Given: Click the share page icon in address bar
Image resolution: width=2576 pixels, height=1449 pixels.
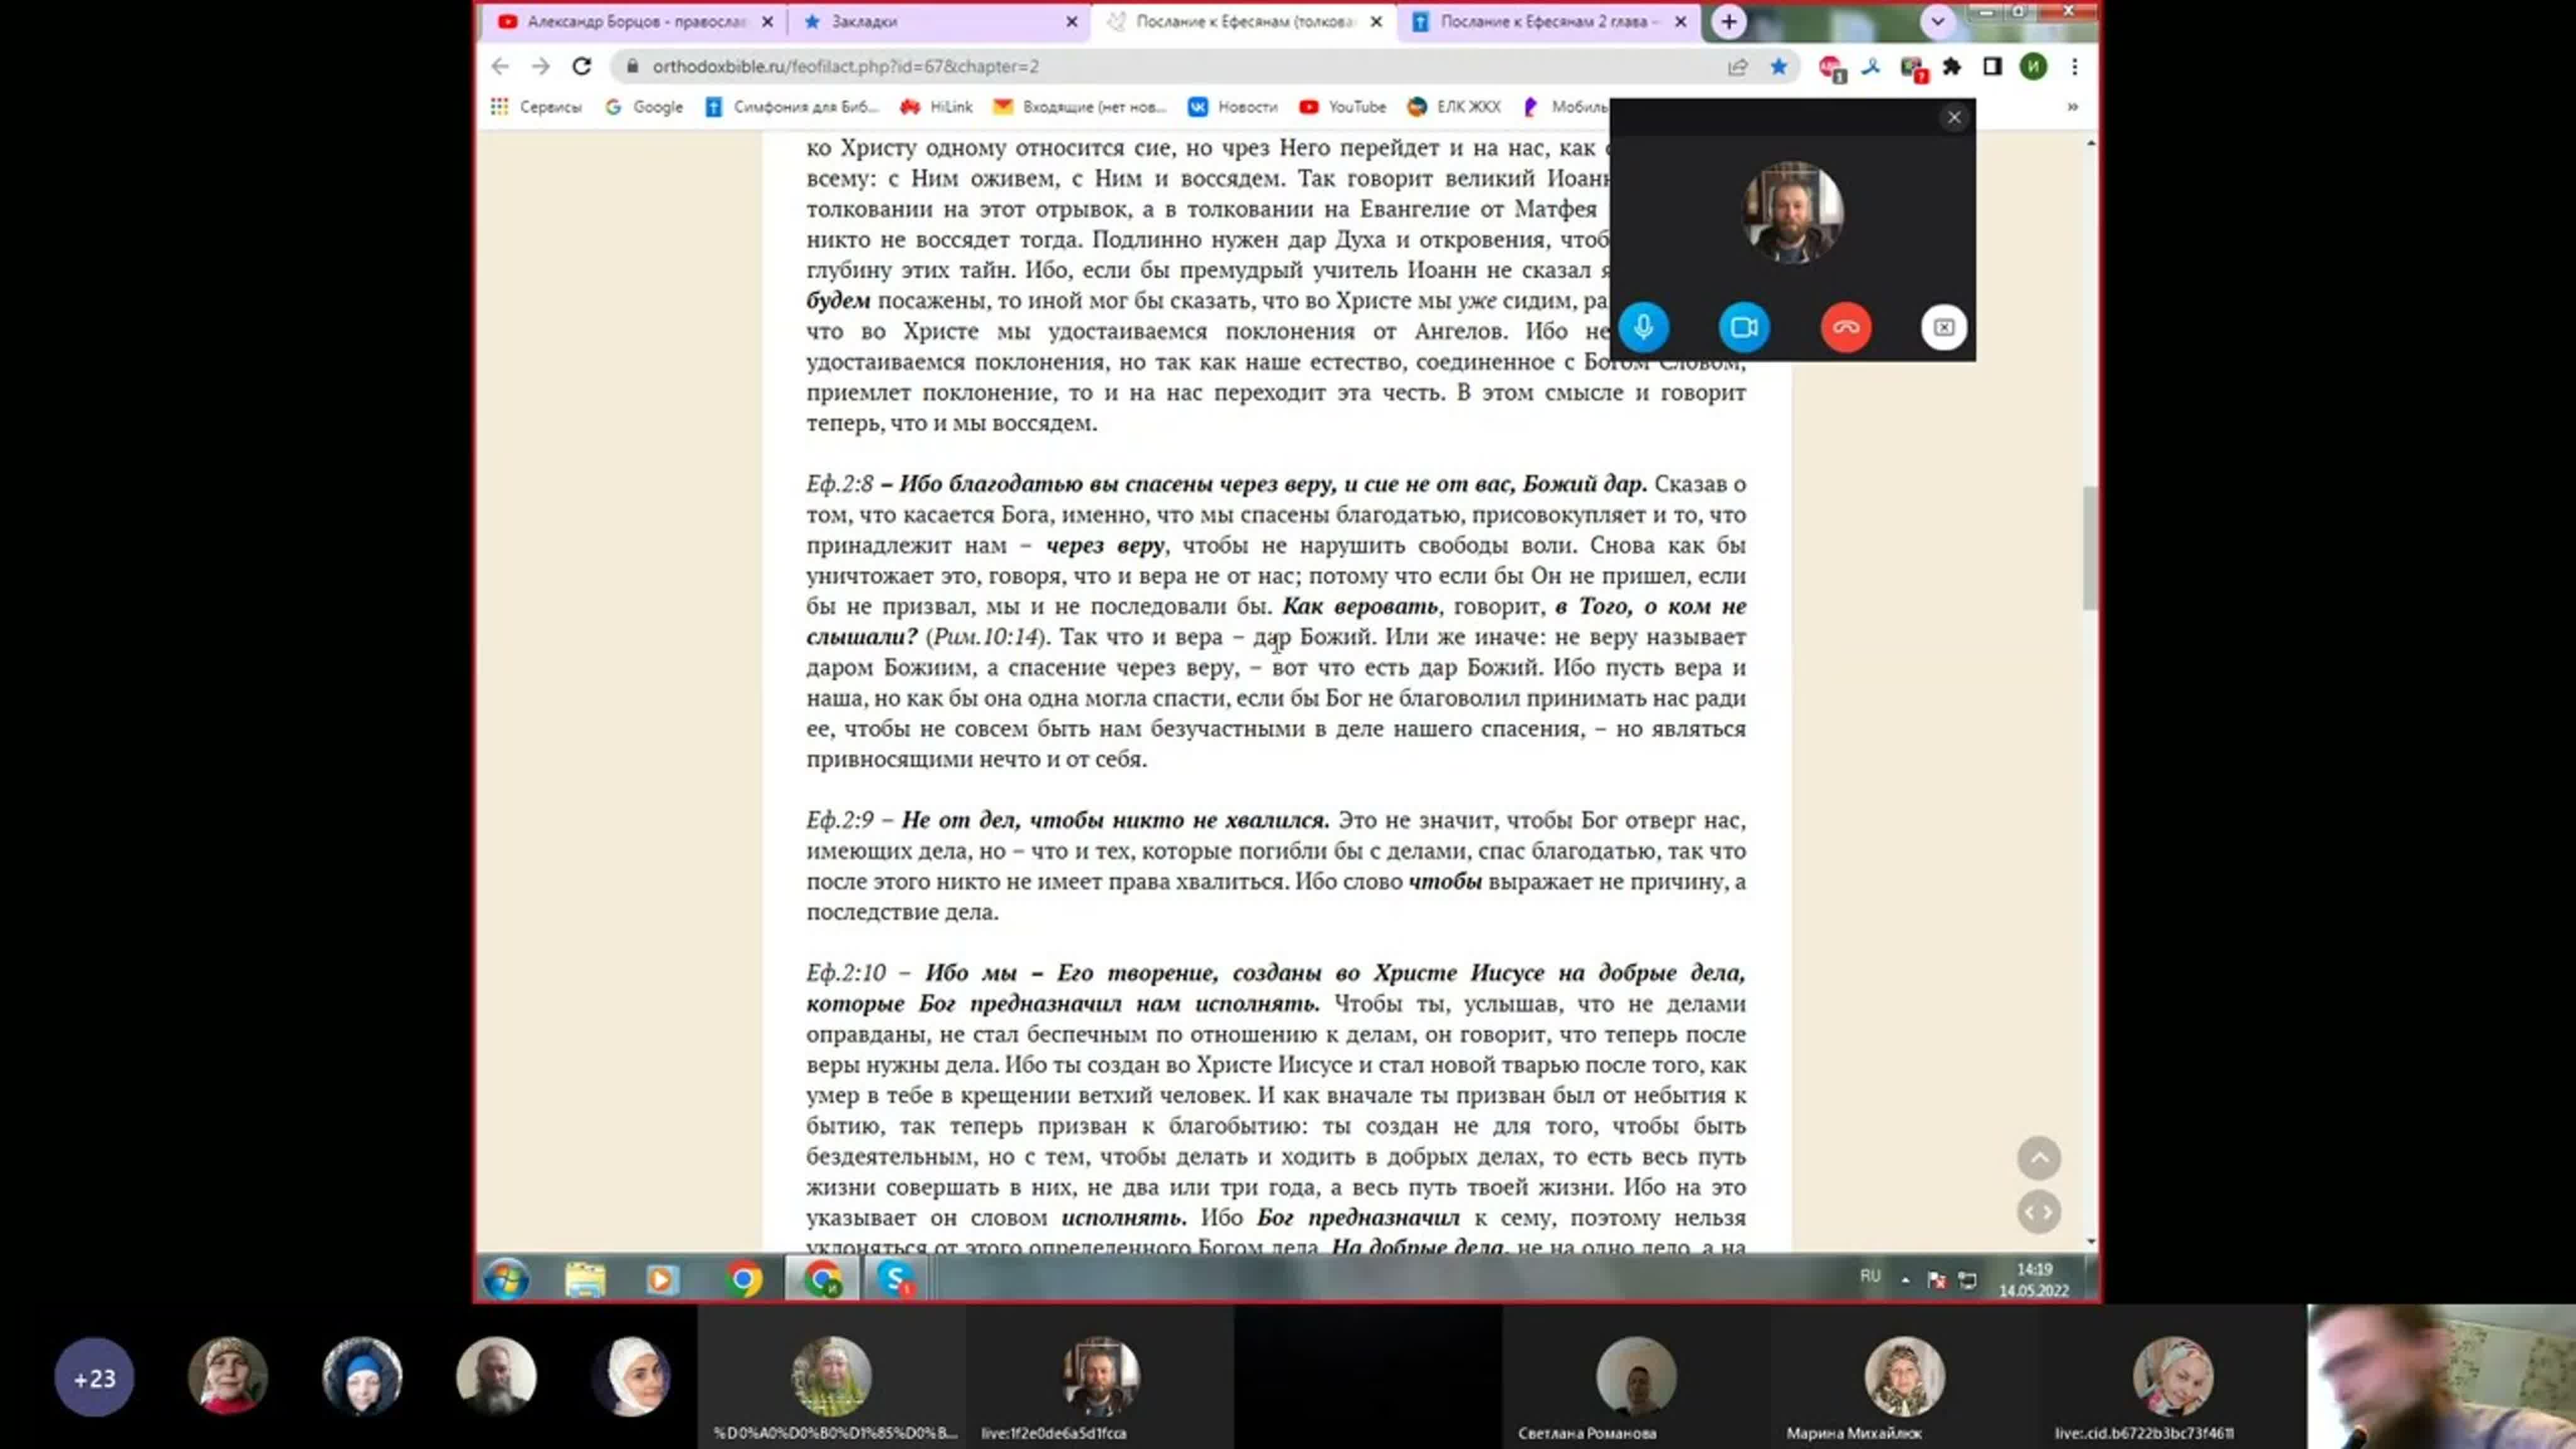Looking at the screenshot, I should (1737, 67).
